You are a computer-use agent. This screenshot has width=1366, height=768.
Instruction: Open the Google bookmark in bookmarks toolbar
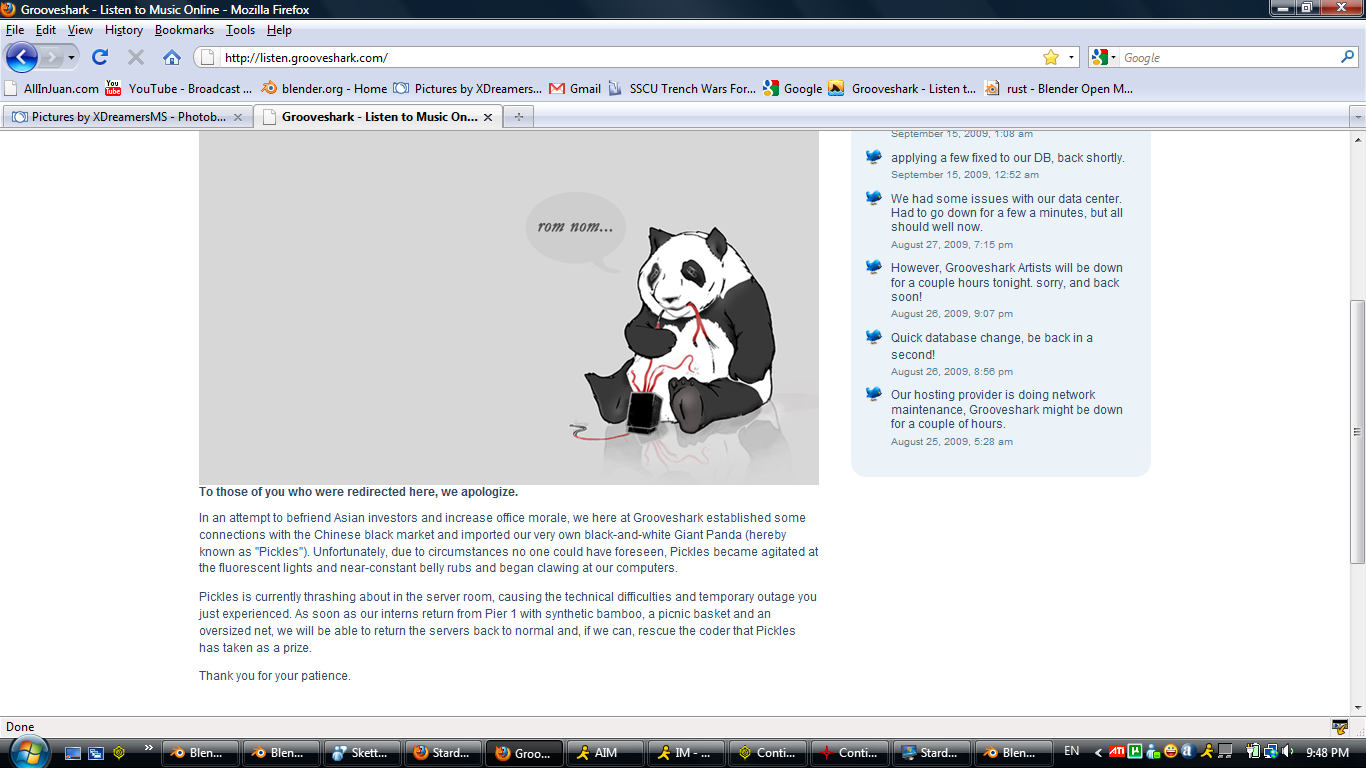click(792, 88)
